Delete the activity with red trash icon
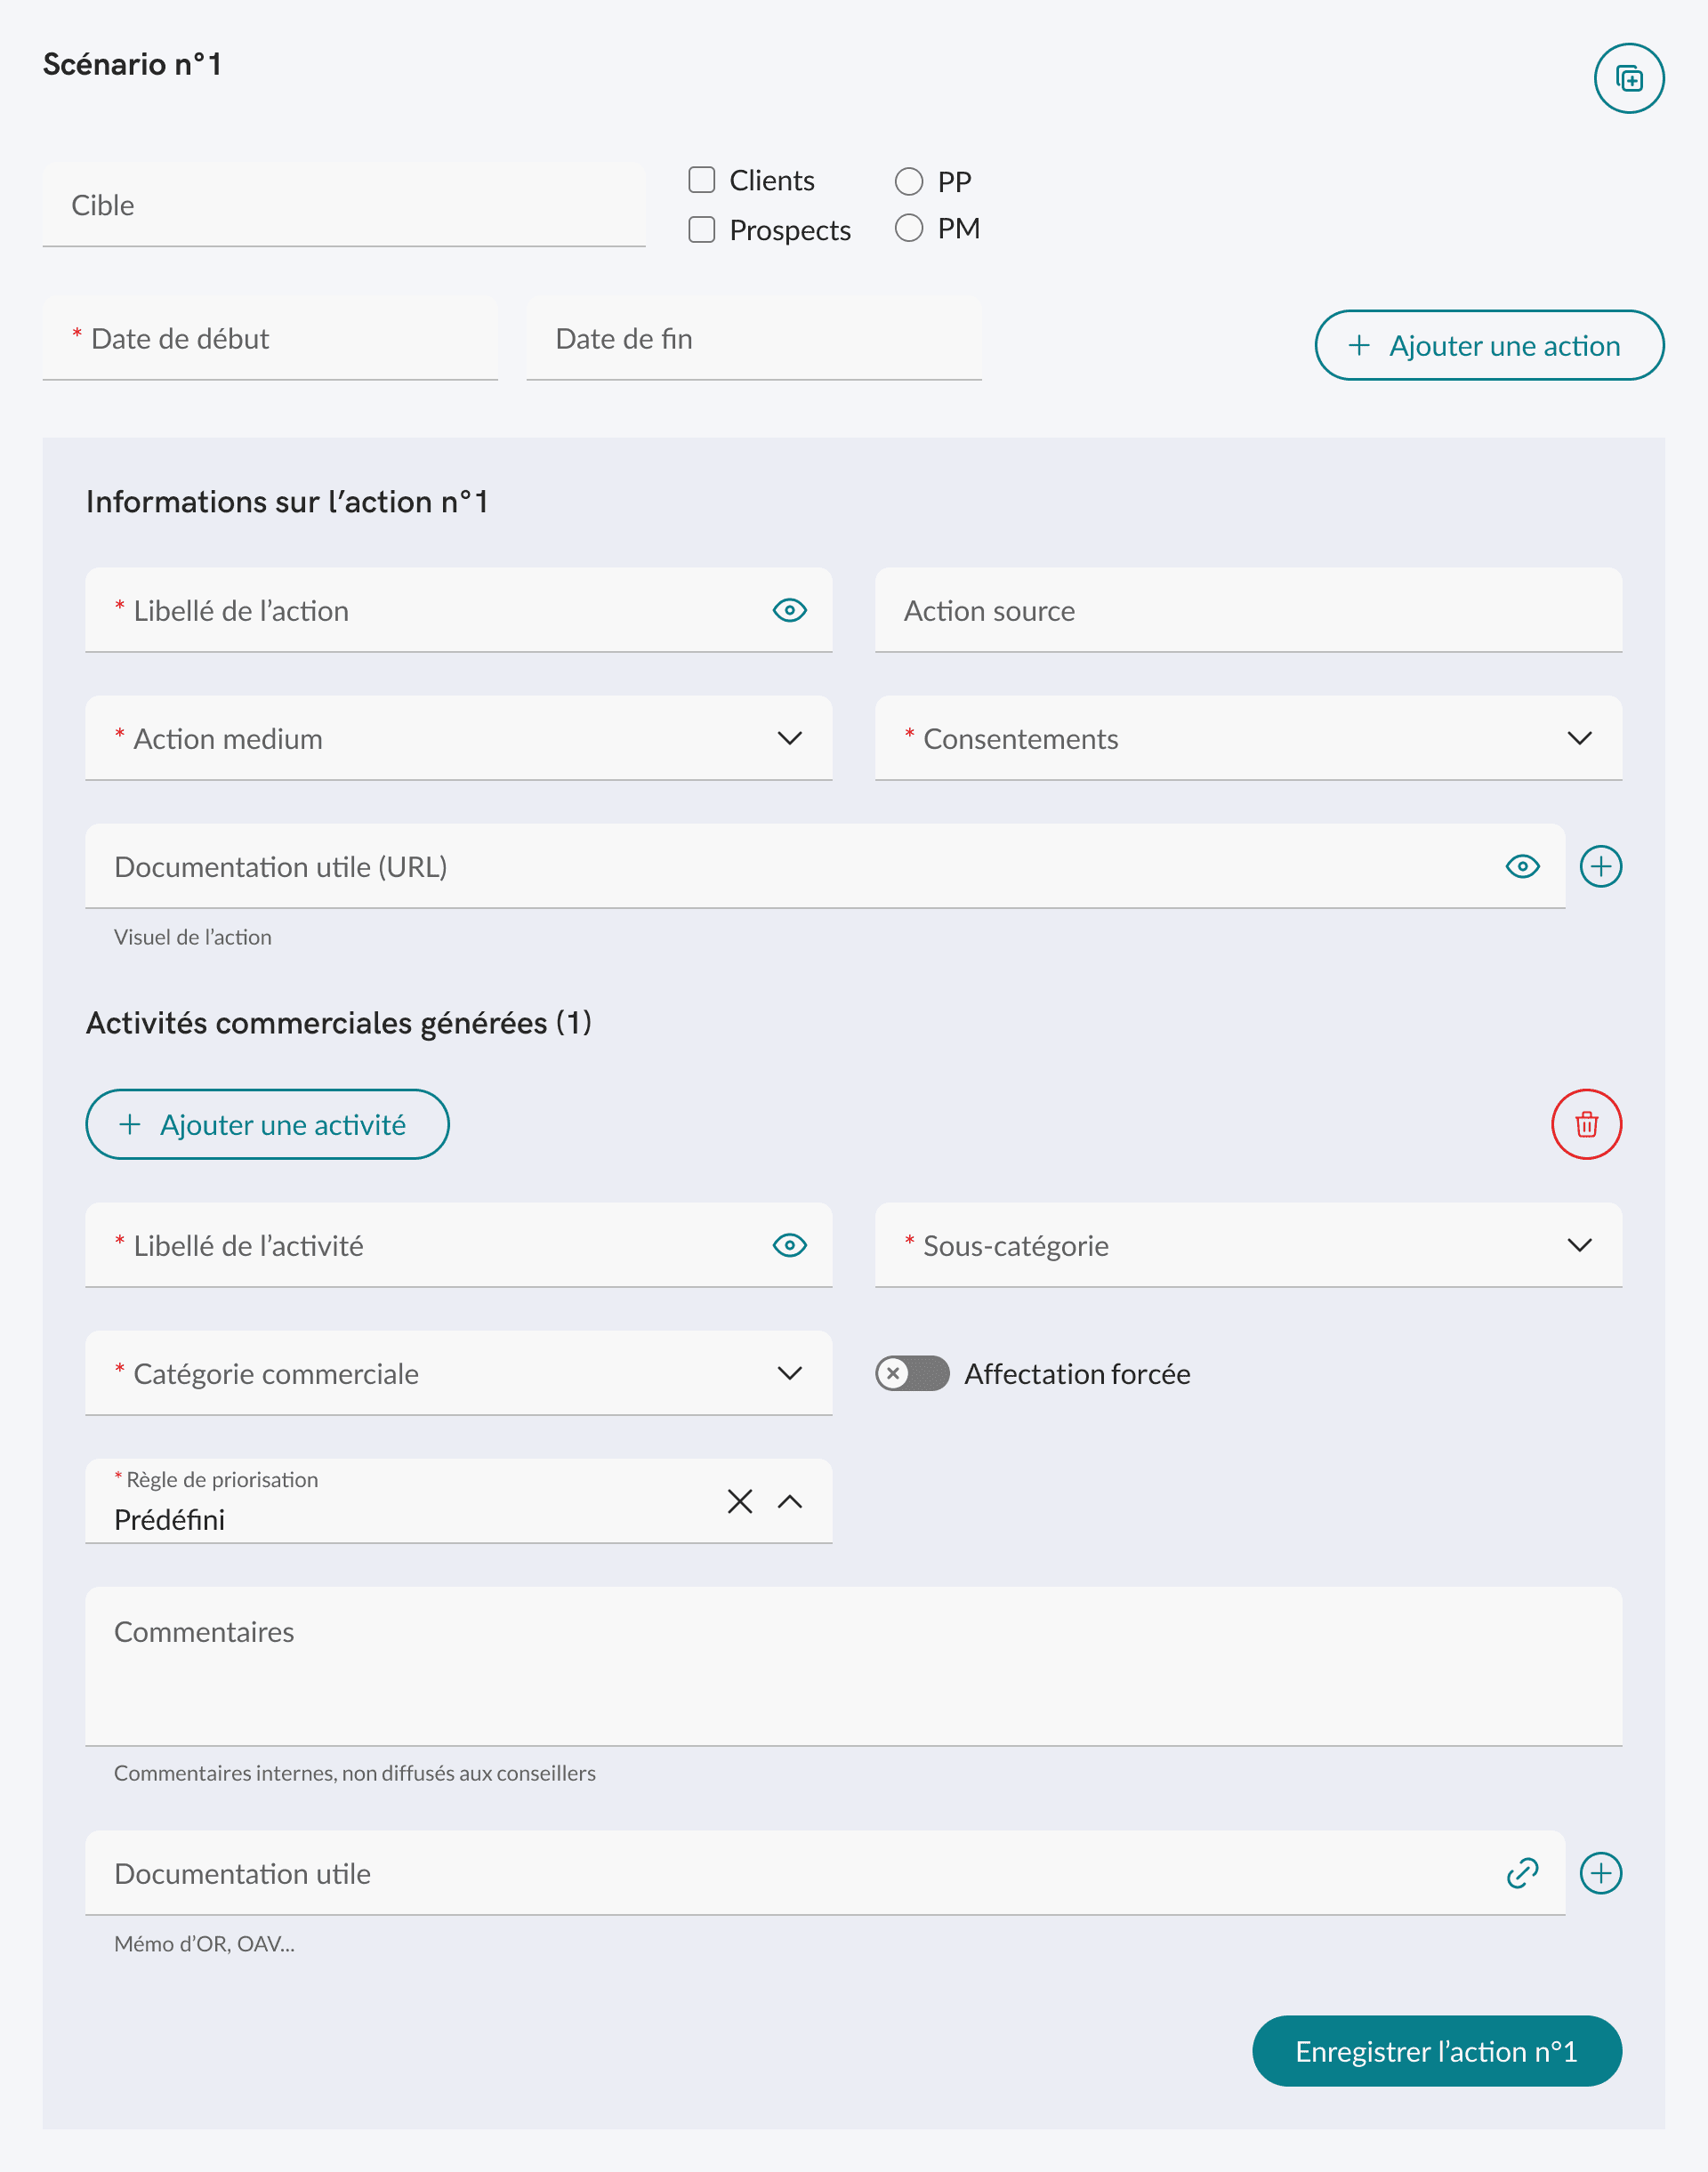This screenshot has width=1708, height=2172. 1585,1124
